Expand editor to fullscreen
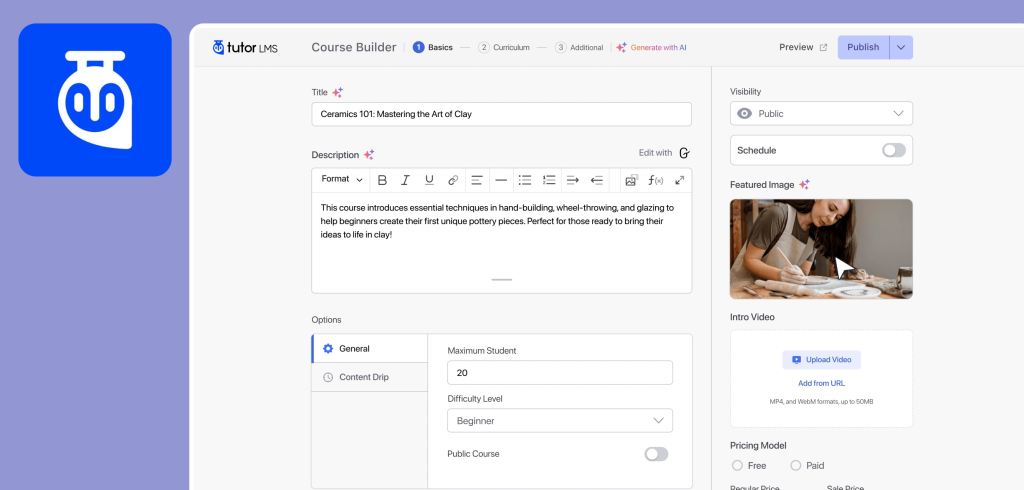 [680, 180]
